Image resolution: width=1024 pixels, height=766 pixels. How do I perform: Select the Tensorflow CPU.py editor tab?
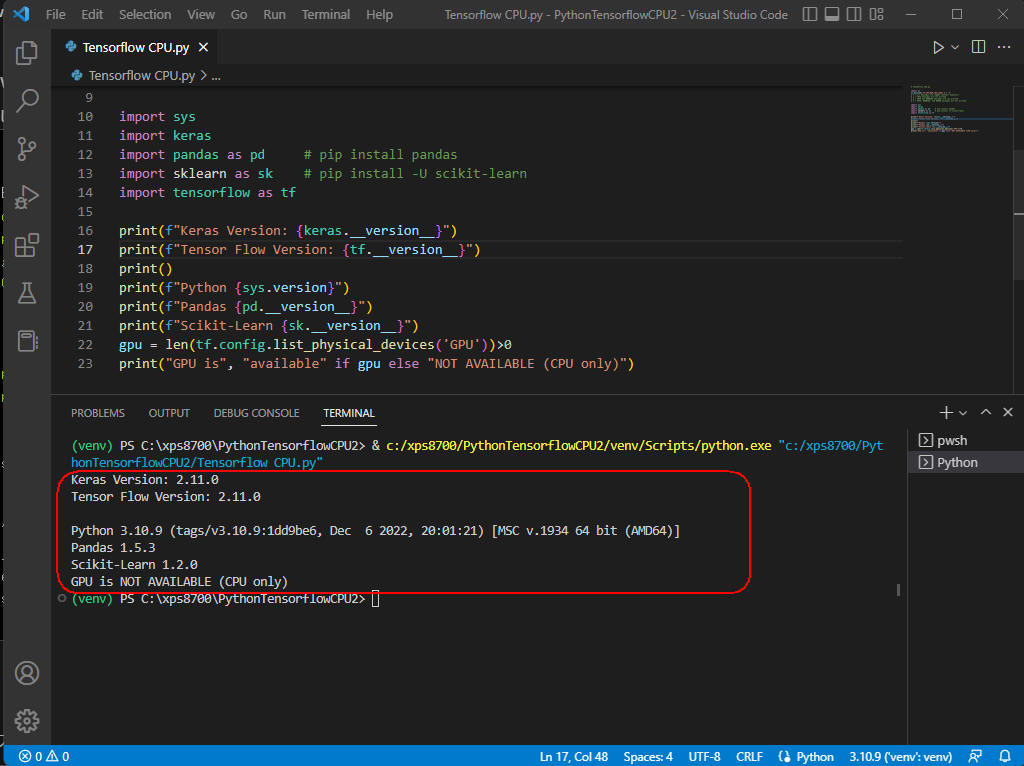pyautogui.click(x=136, y=47)
